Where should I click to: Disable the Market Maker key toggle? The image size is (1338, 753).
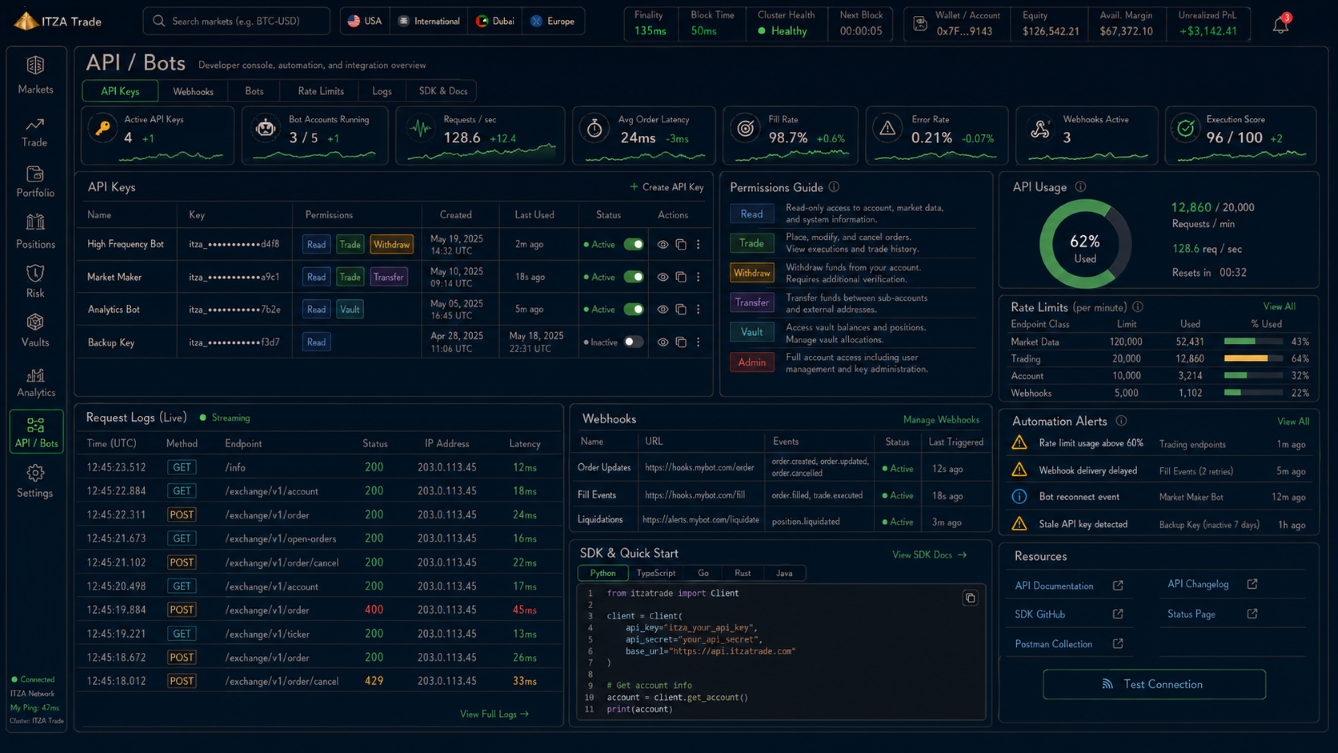634,277
